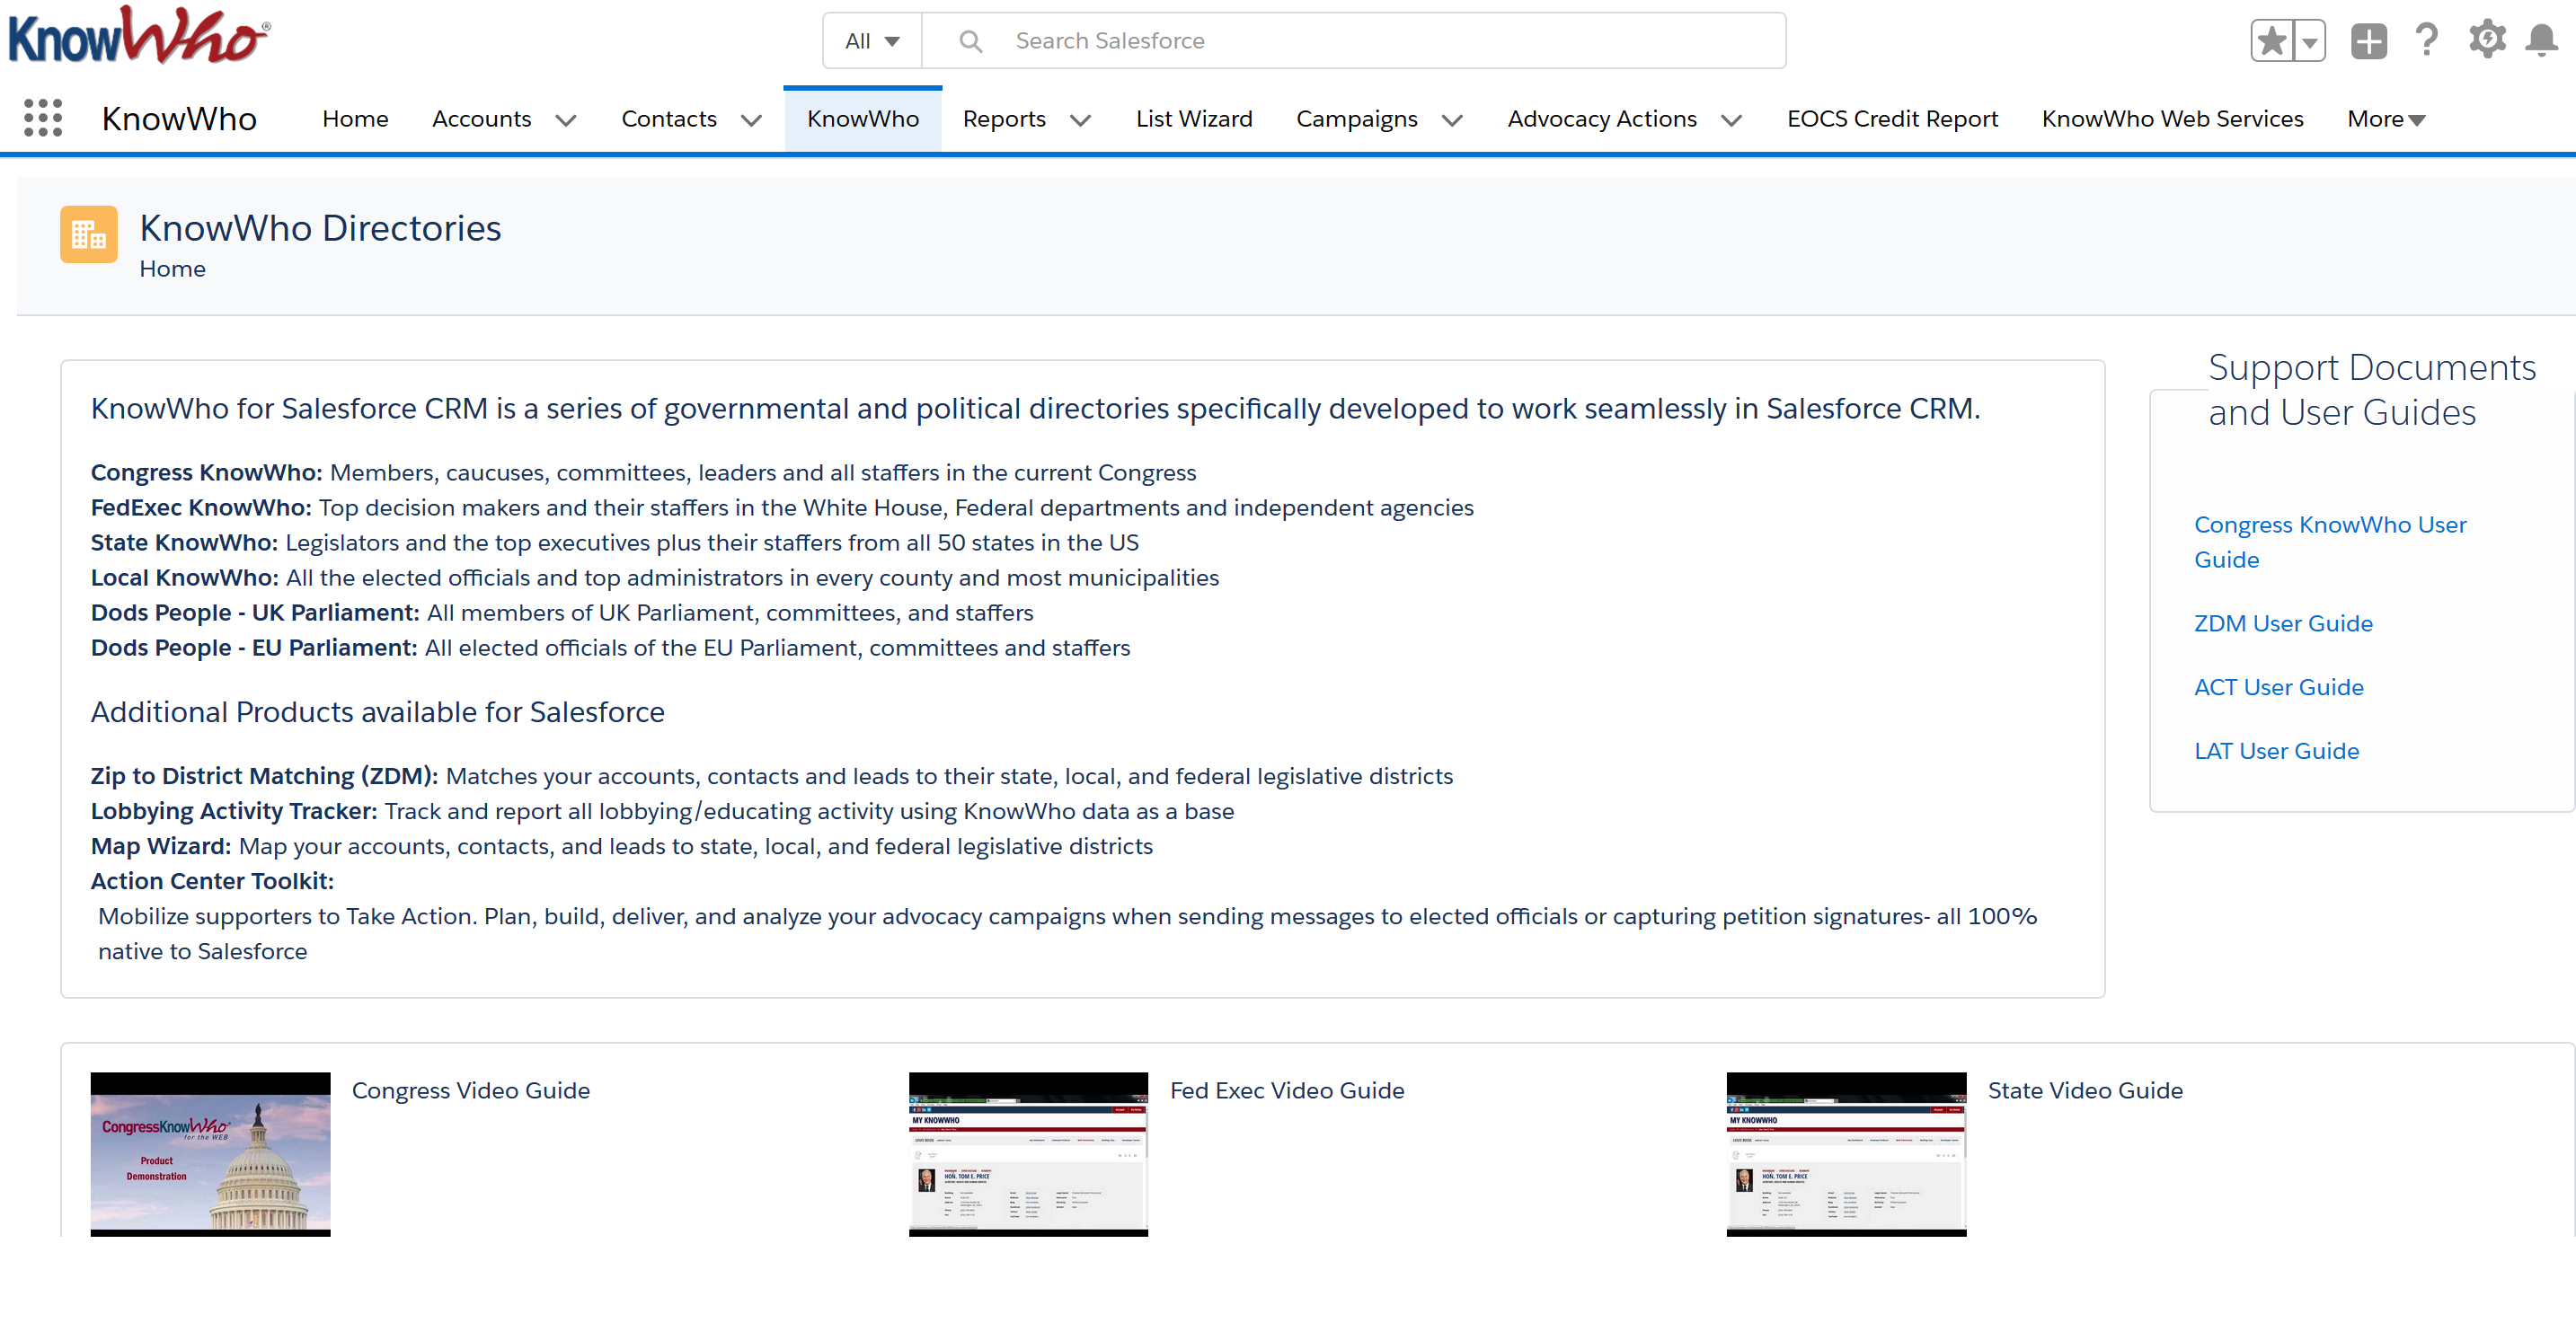Viewport: 2576px width, 1323px height.
Task: View the notifications bell icon
Action: tap(2541, 41)
